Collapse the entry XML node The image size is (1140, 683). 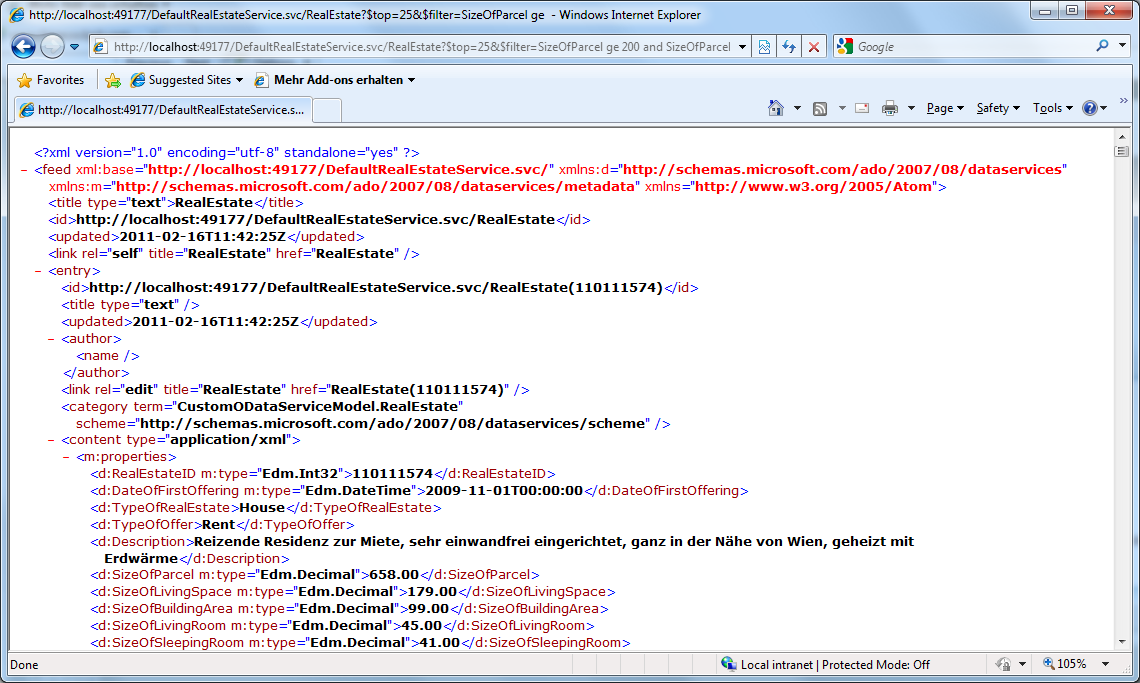point(38,271)
